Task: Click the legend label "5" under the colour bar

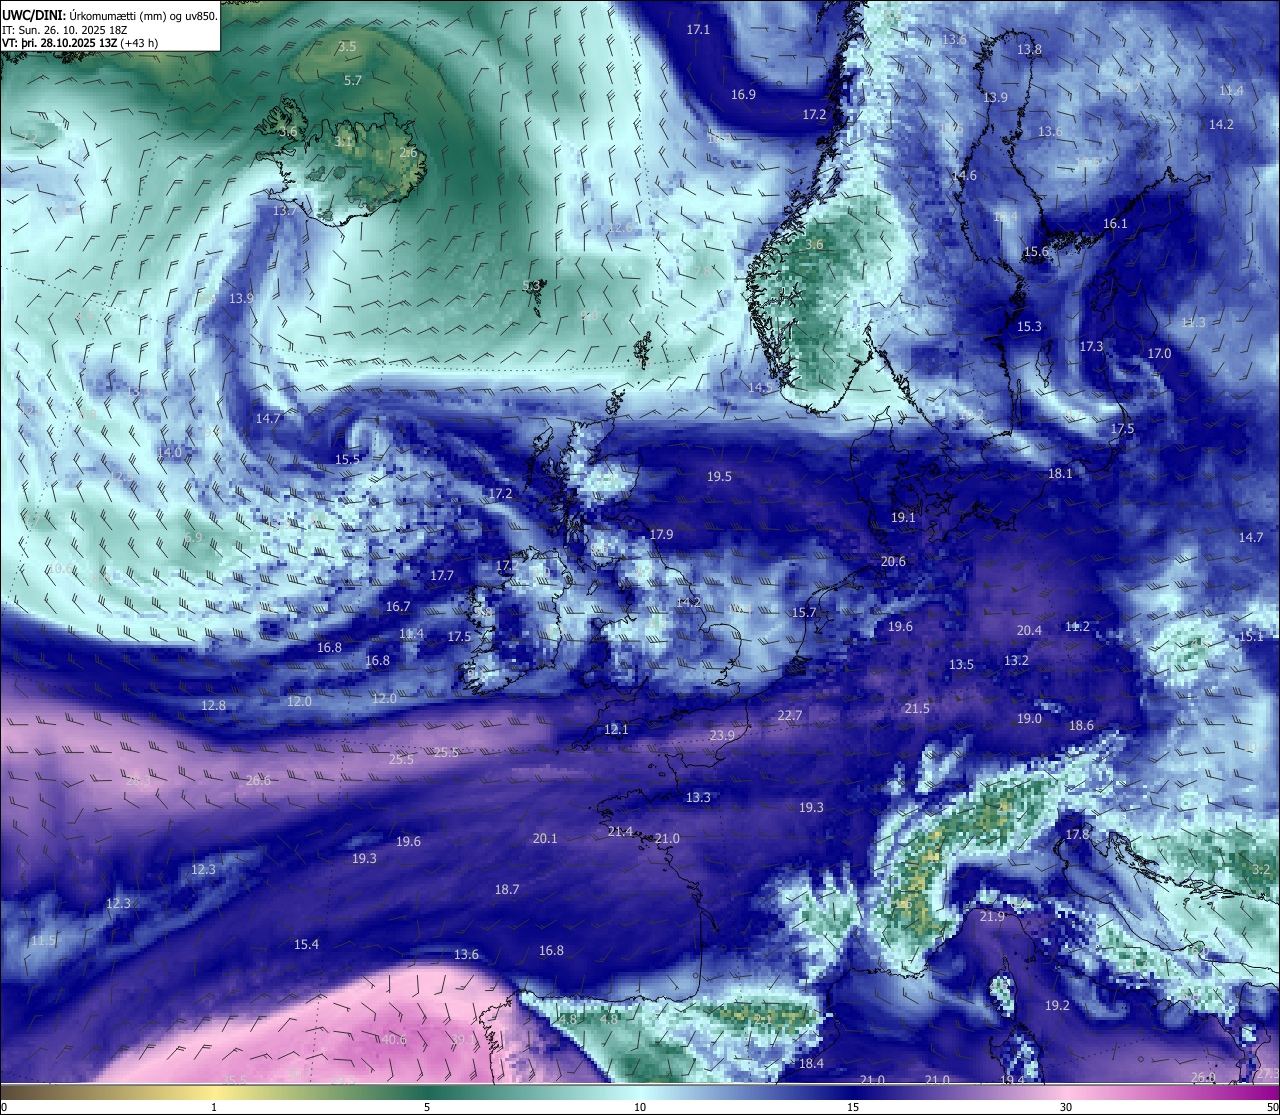Action: click(x=427, y=1107)
